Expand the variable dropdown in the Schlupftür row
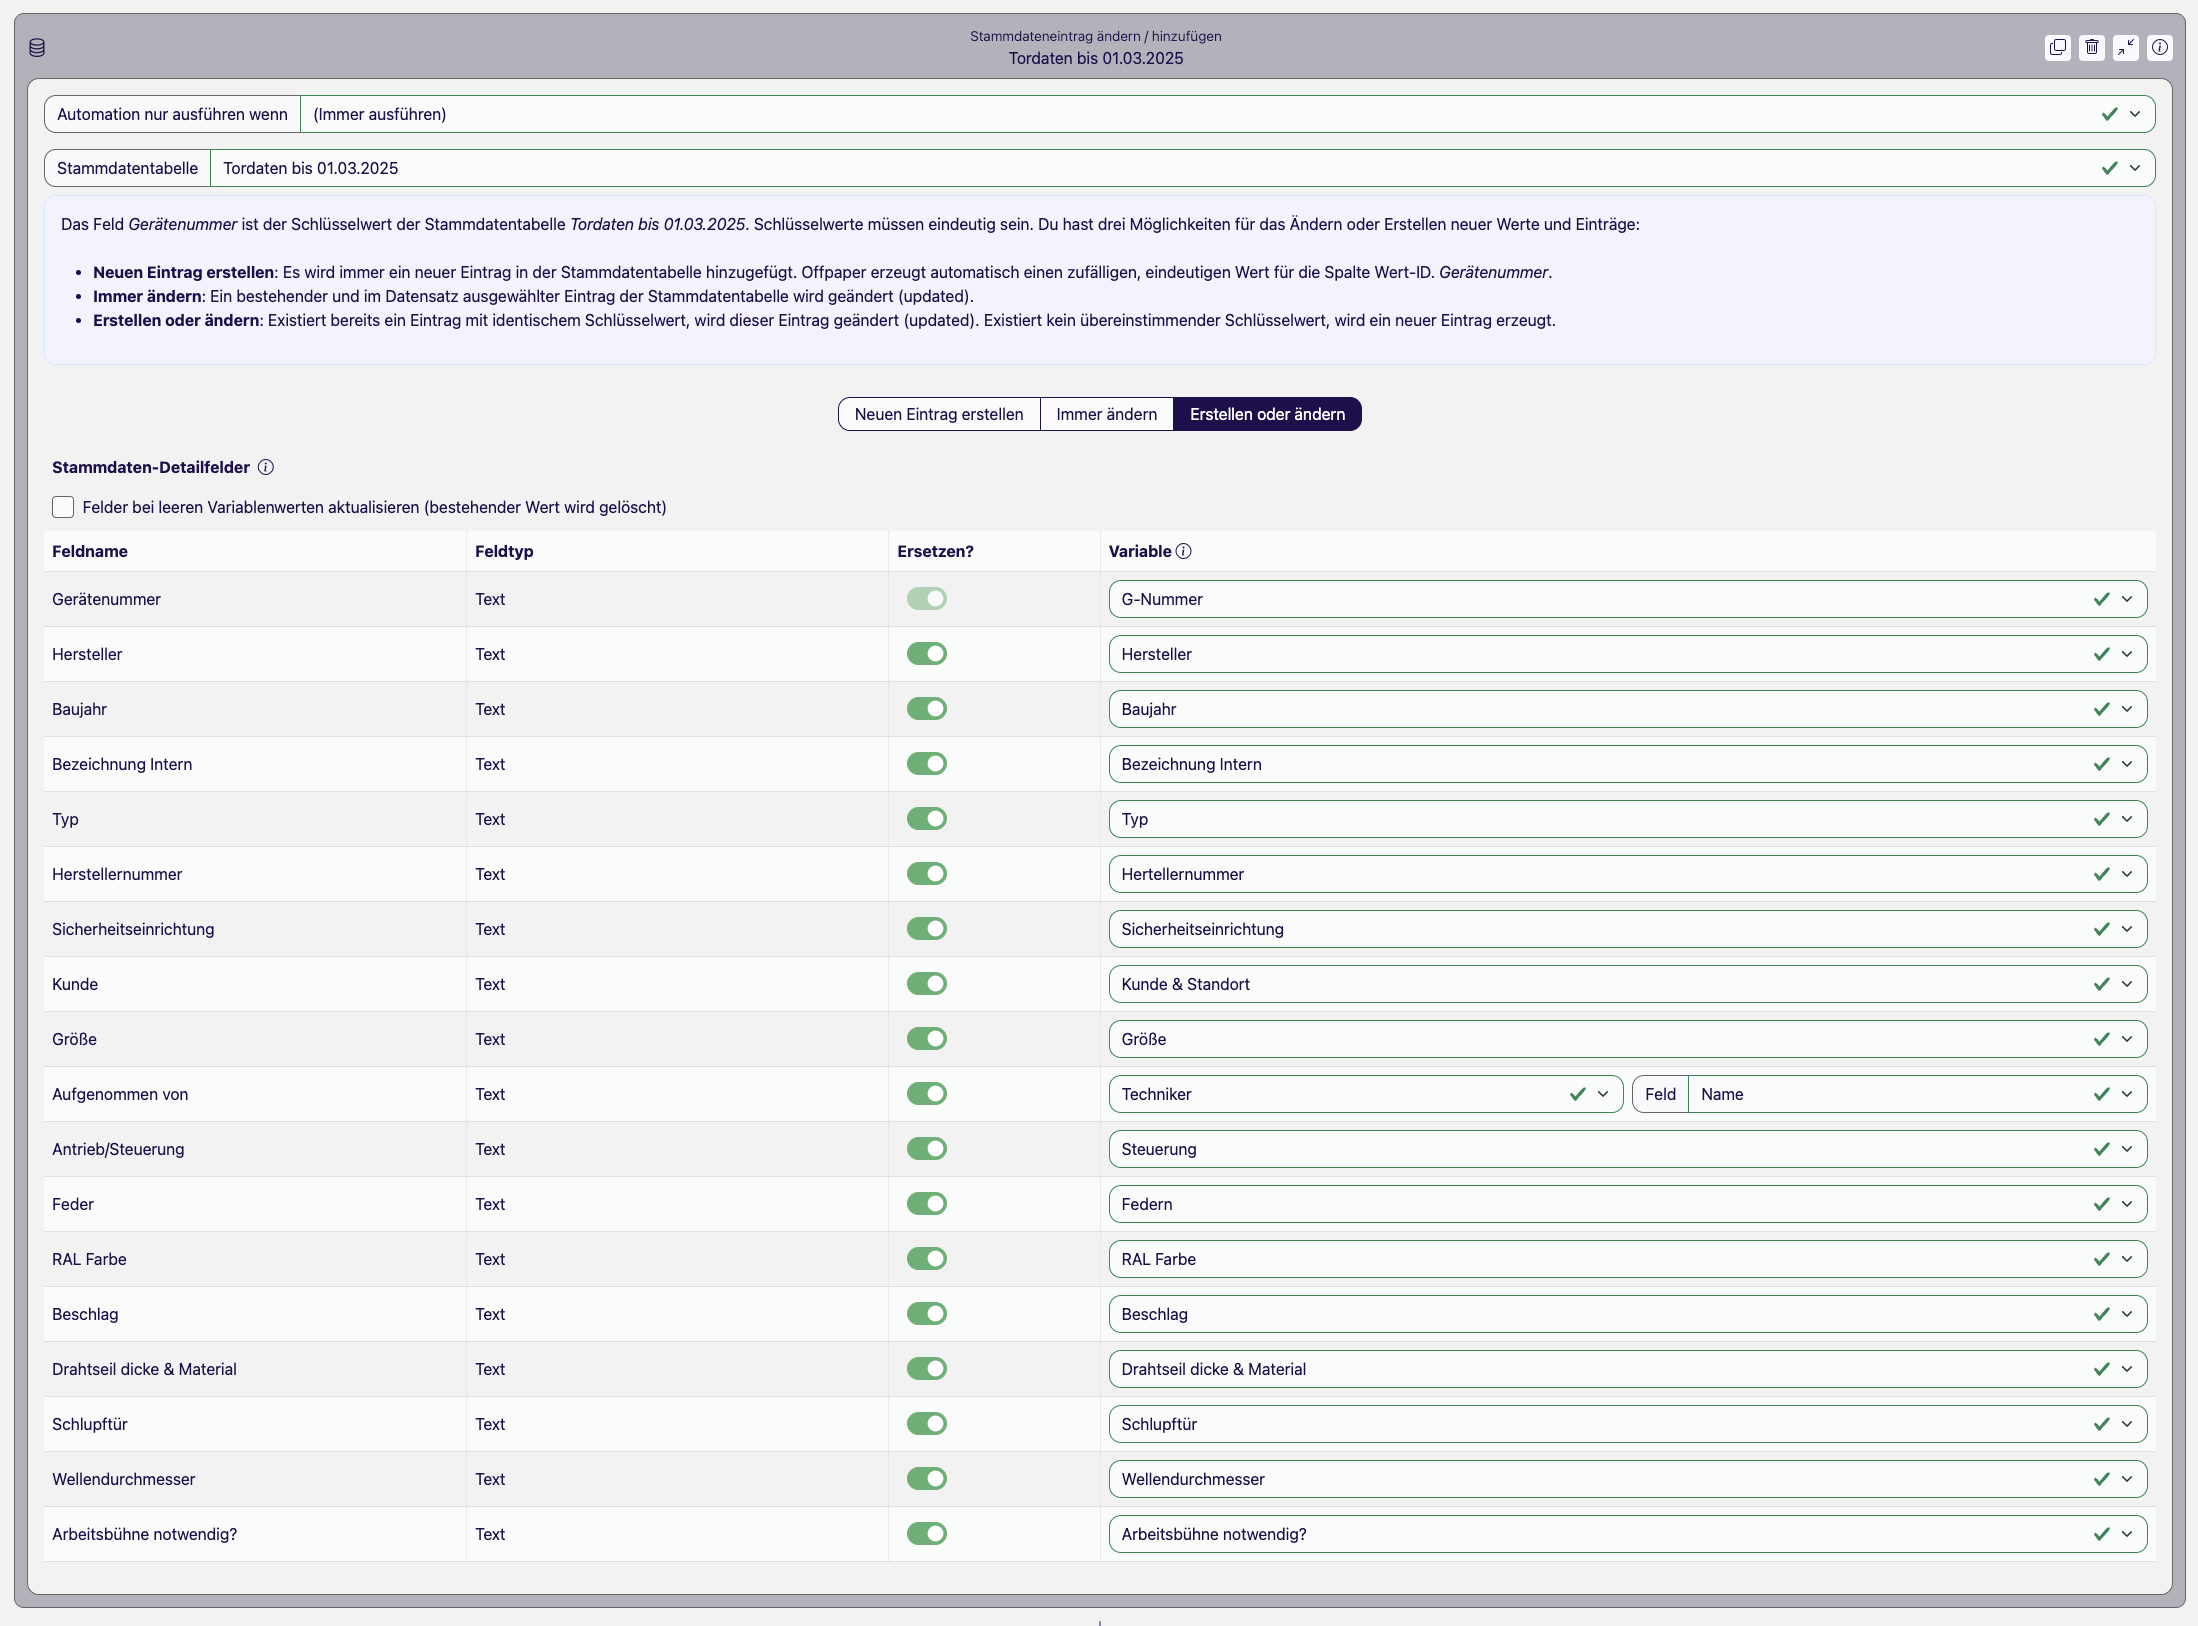This screenshot has width=2198, height=1626. pos(1628,1424)
